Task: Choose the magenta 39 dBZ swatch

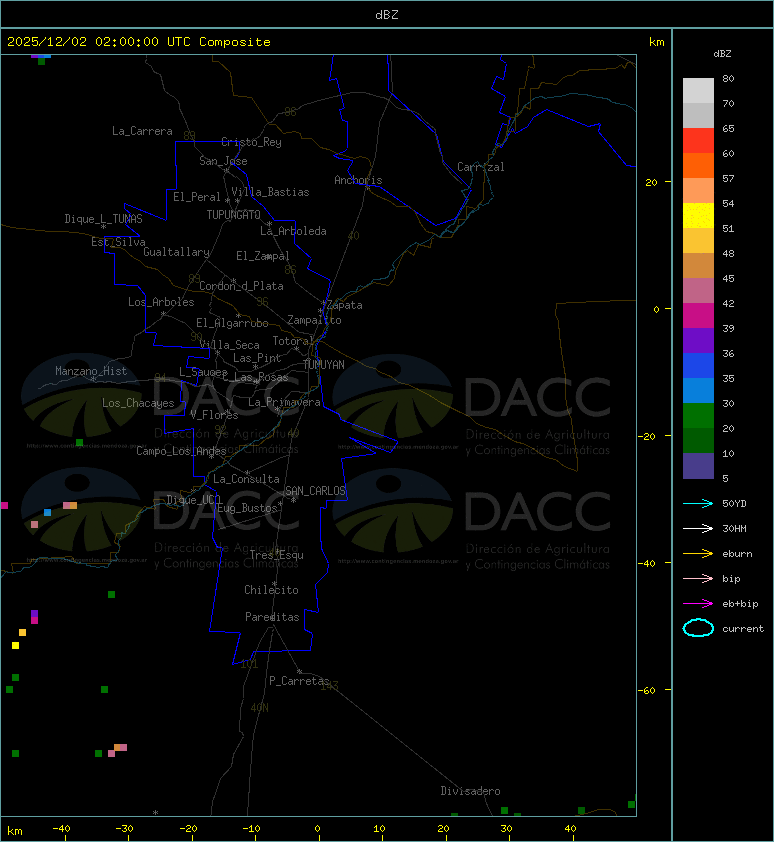Action: coord(698,316)
